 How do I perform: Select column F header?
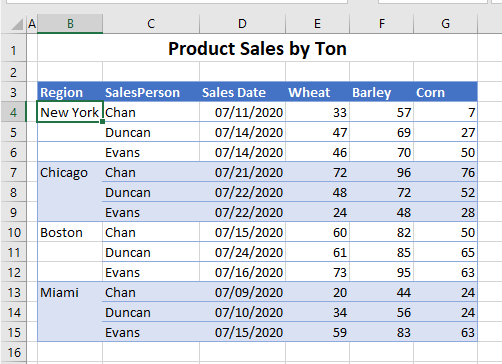tap(381, 24)
